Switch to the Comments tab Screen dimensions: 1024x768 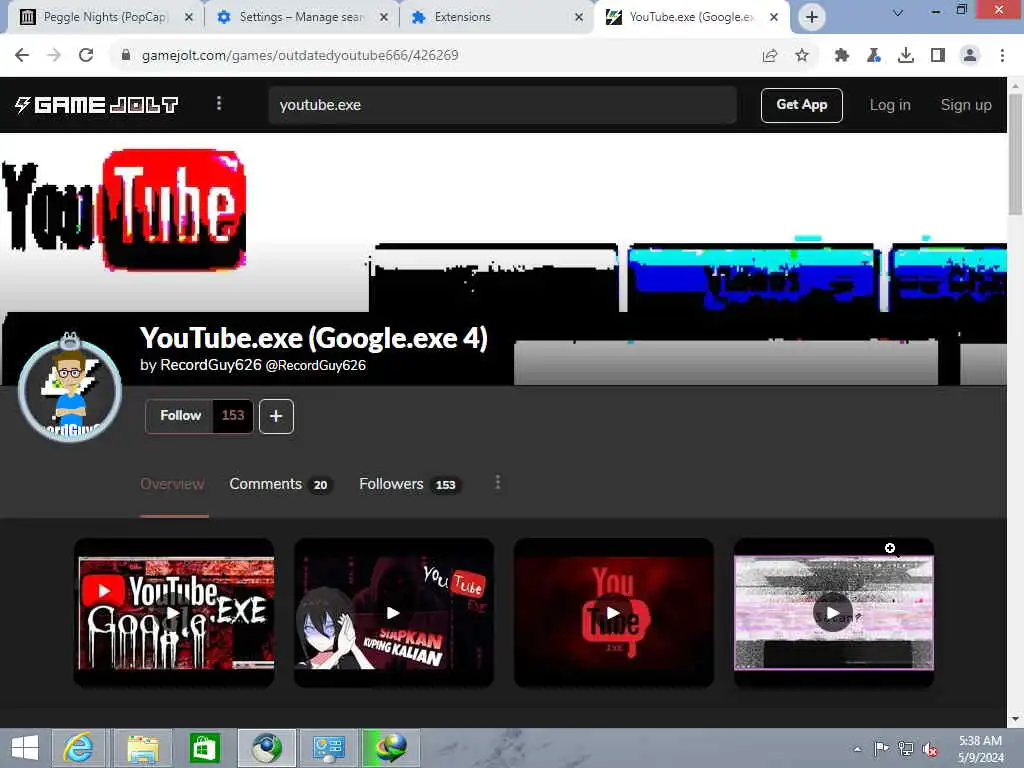pyautogui.click(x=281, y=484)
